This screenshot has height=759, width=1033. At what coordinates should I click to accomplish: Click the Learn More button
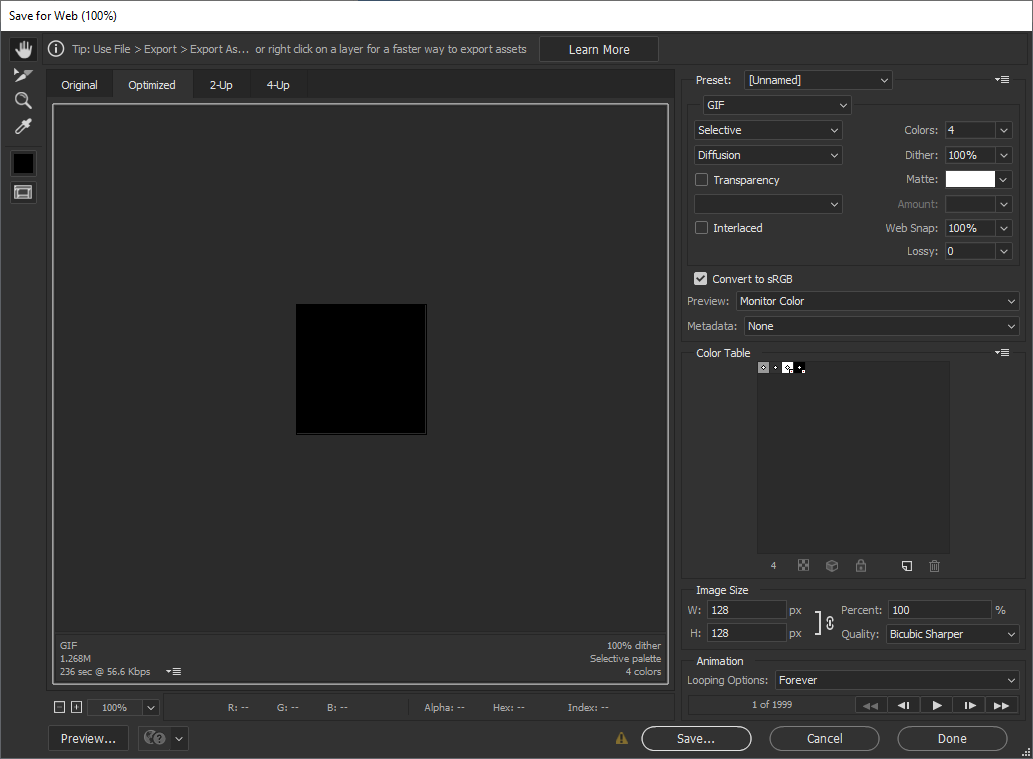pyautogui.click(x=599, y=50)
